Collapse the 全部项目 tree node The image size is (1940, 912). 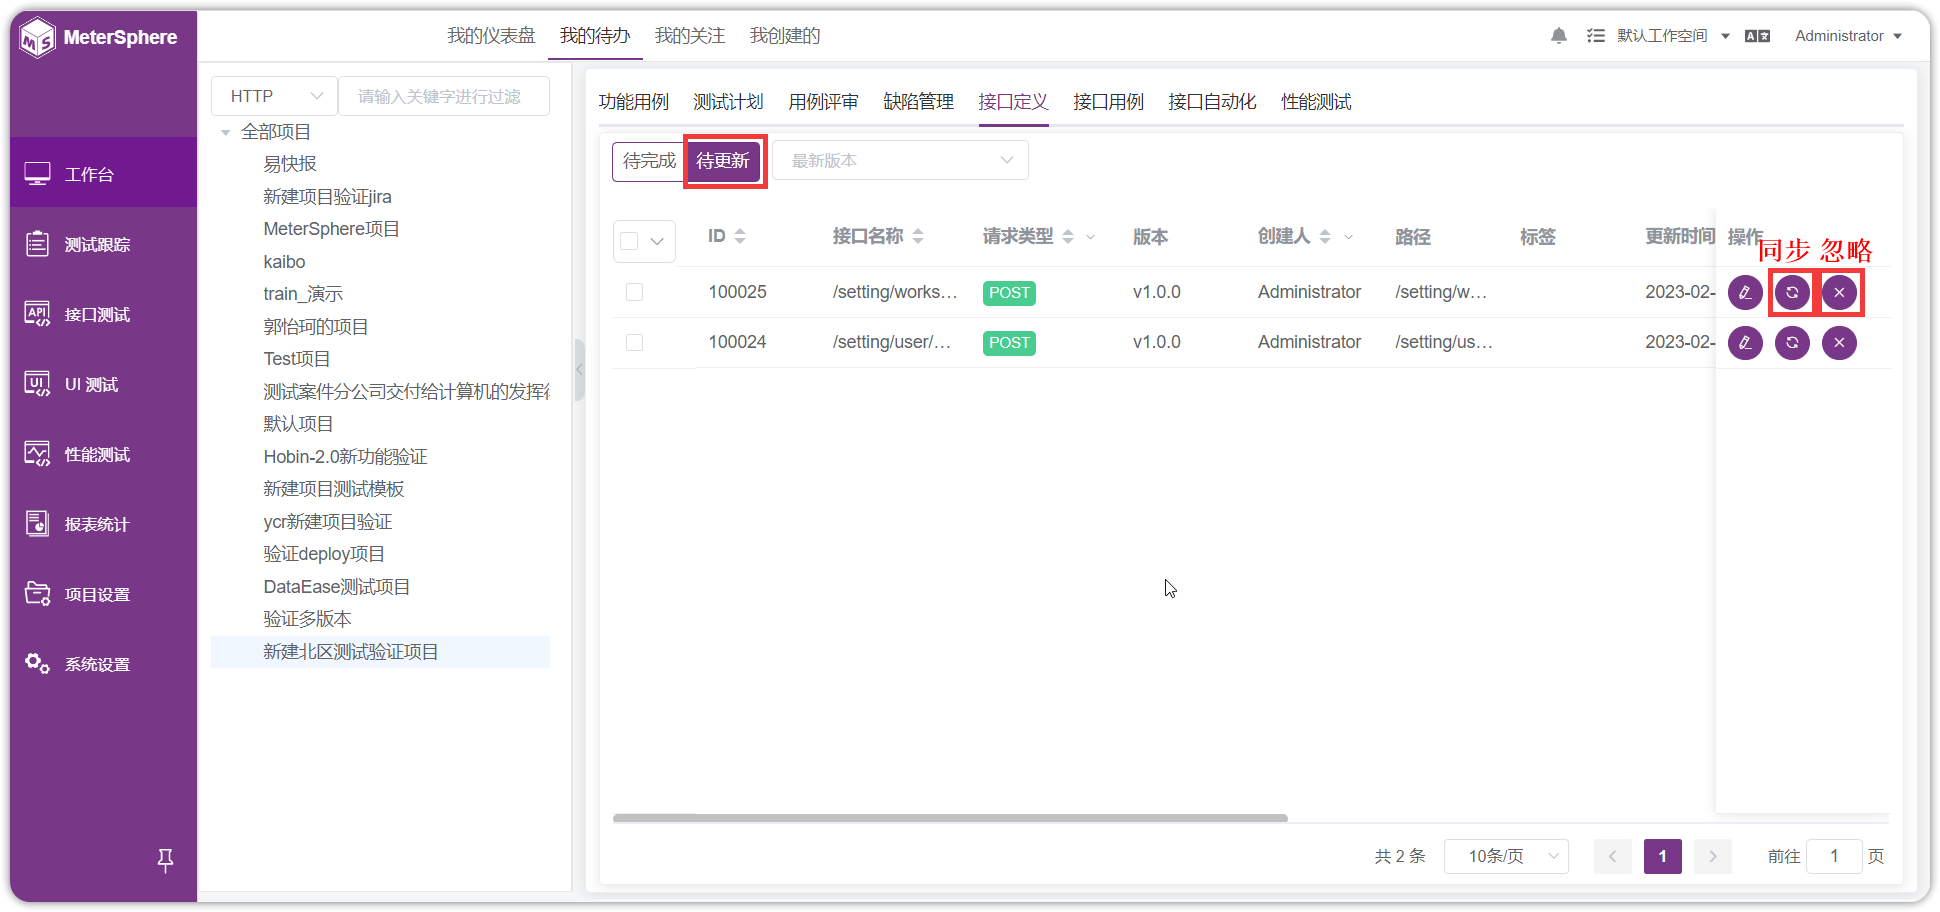coord(226,132)
